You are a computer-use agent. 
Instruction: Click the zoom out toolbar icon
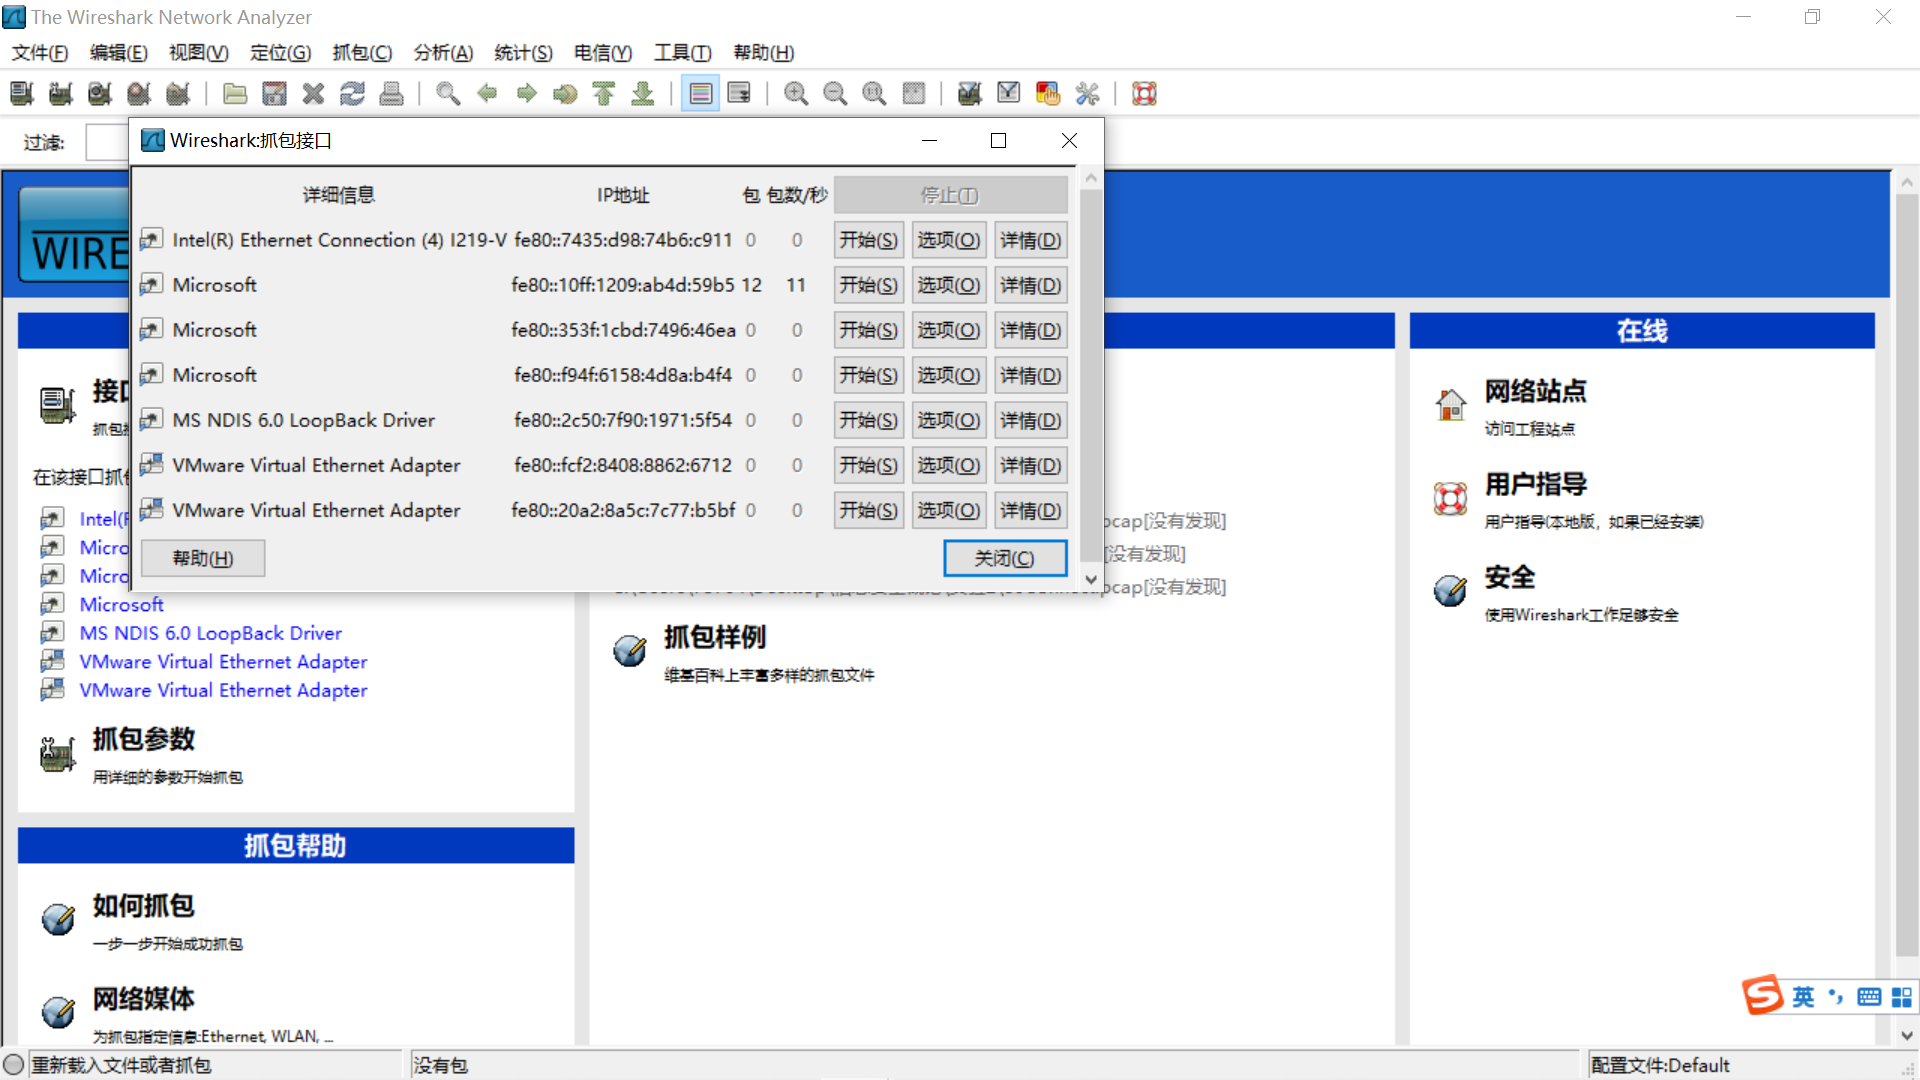click(835, 94)
